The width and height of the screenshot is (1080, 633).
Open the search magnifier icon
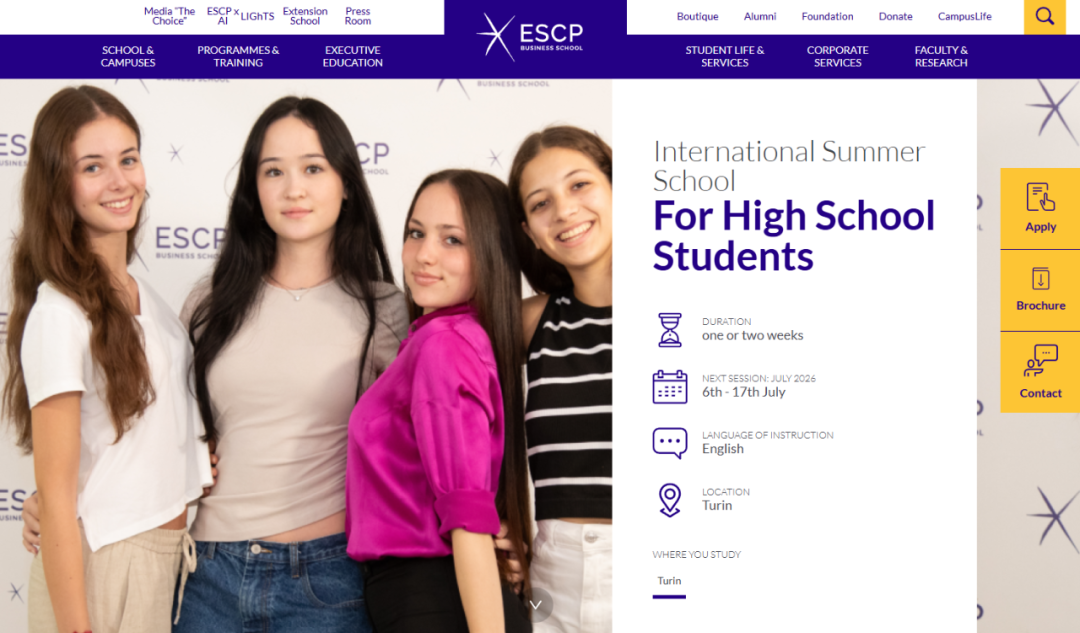[x=1044, y=17]
